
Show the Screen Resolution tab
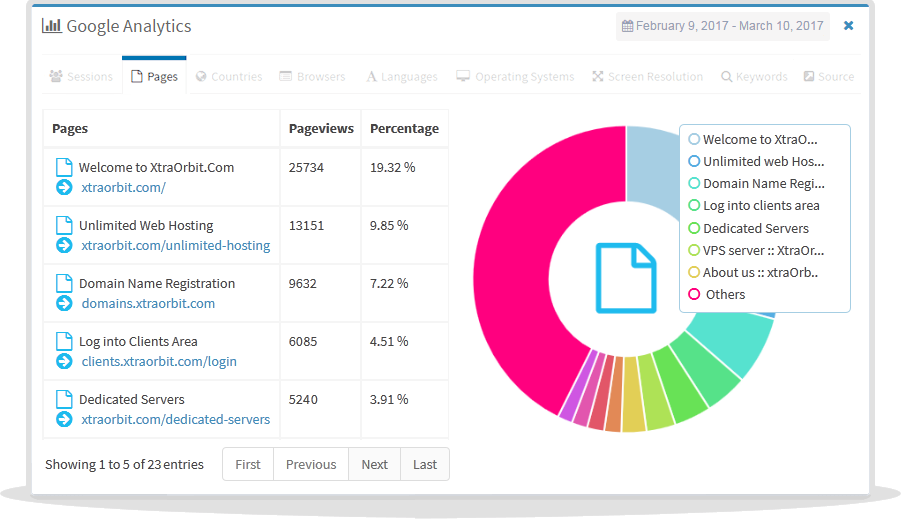pyautogui.click(x=648, y=76)
